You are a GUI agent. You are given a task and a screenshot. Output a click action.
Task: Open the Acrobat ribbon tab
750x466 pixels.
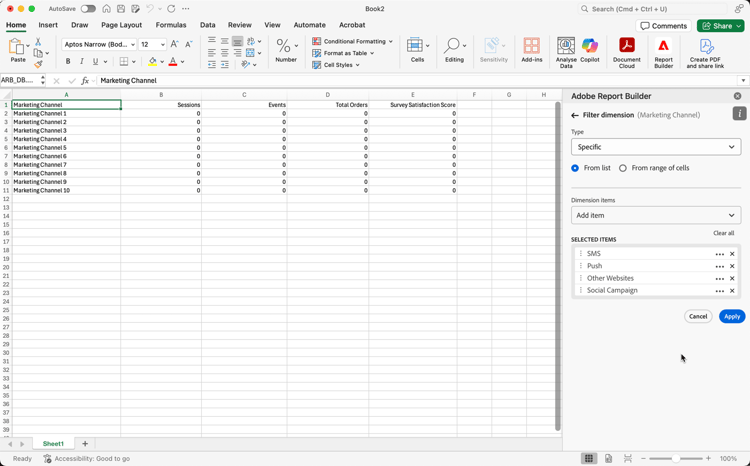point(352,25)
